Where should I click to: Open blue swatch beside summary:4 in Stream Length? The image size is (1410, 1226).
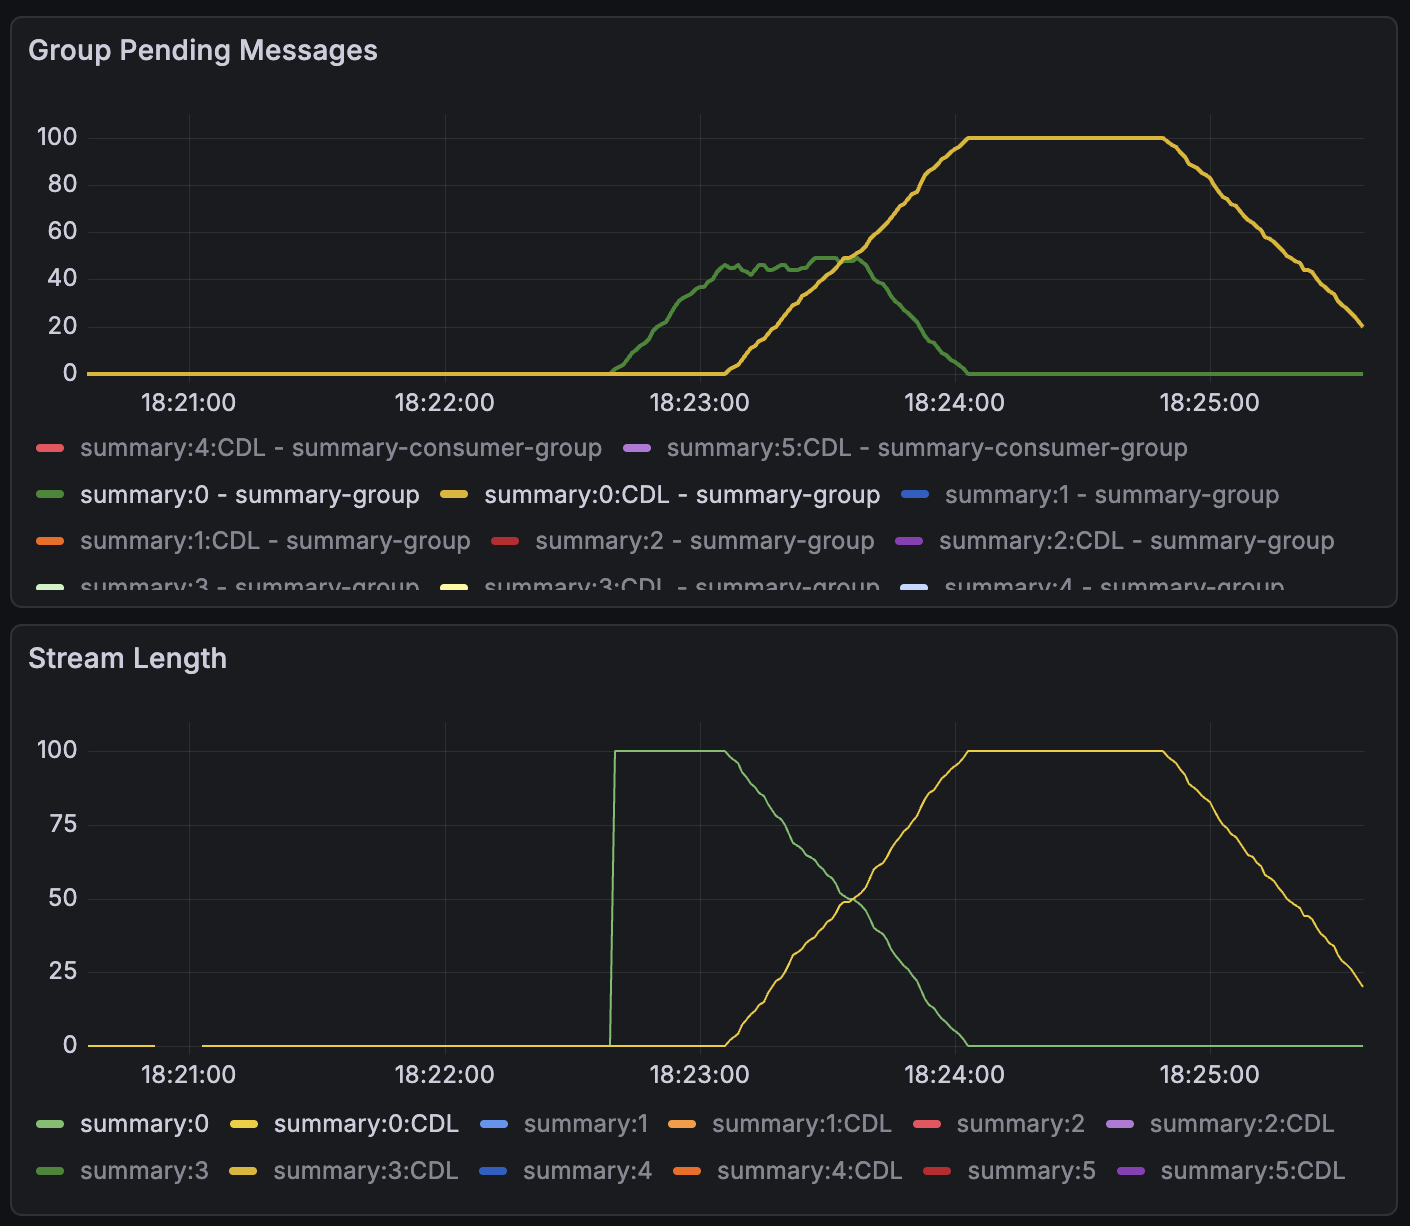[494, 1171]
